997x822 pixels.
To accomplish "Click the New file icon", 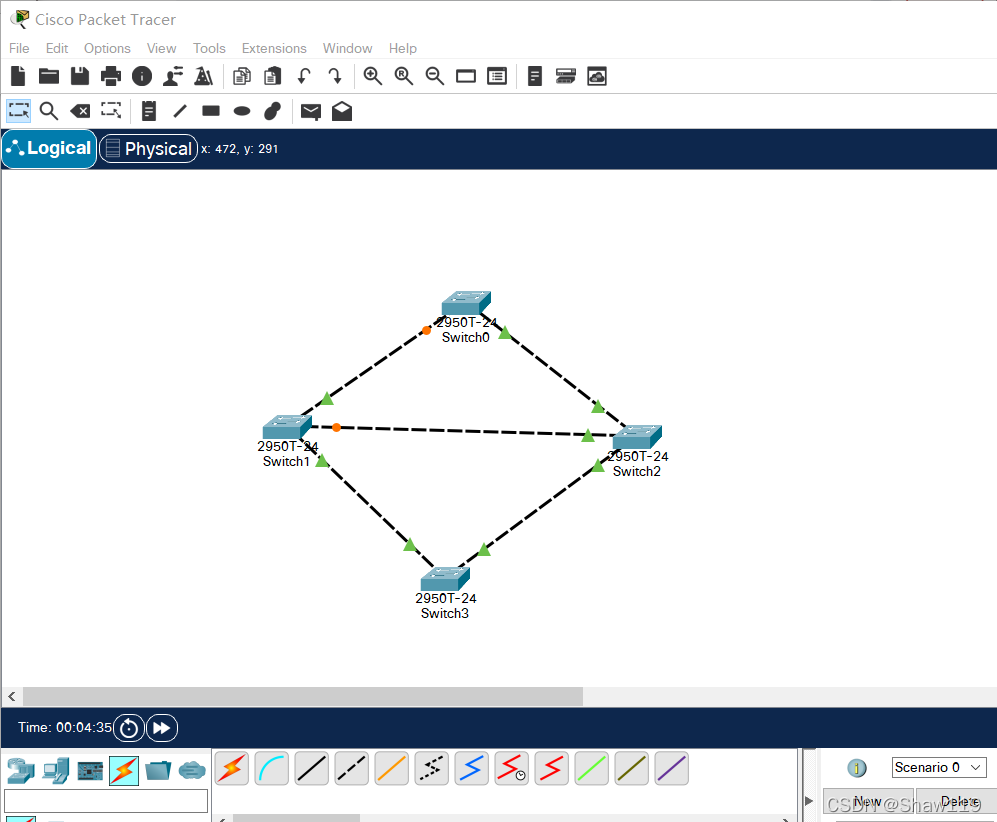I will [x=18, y=76].
